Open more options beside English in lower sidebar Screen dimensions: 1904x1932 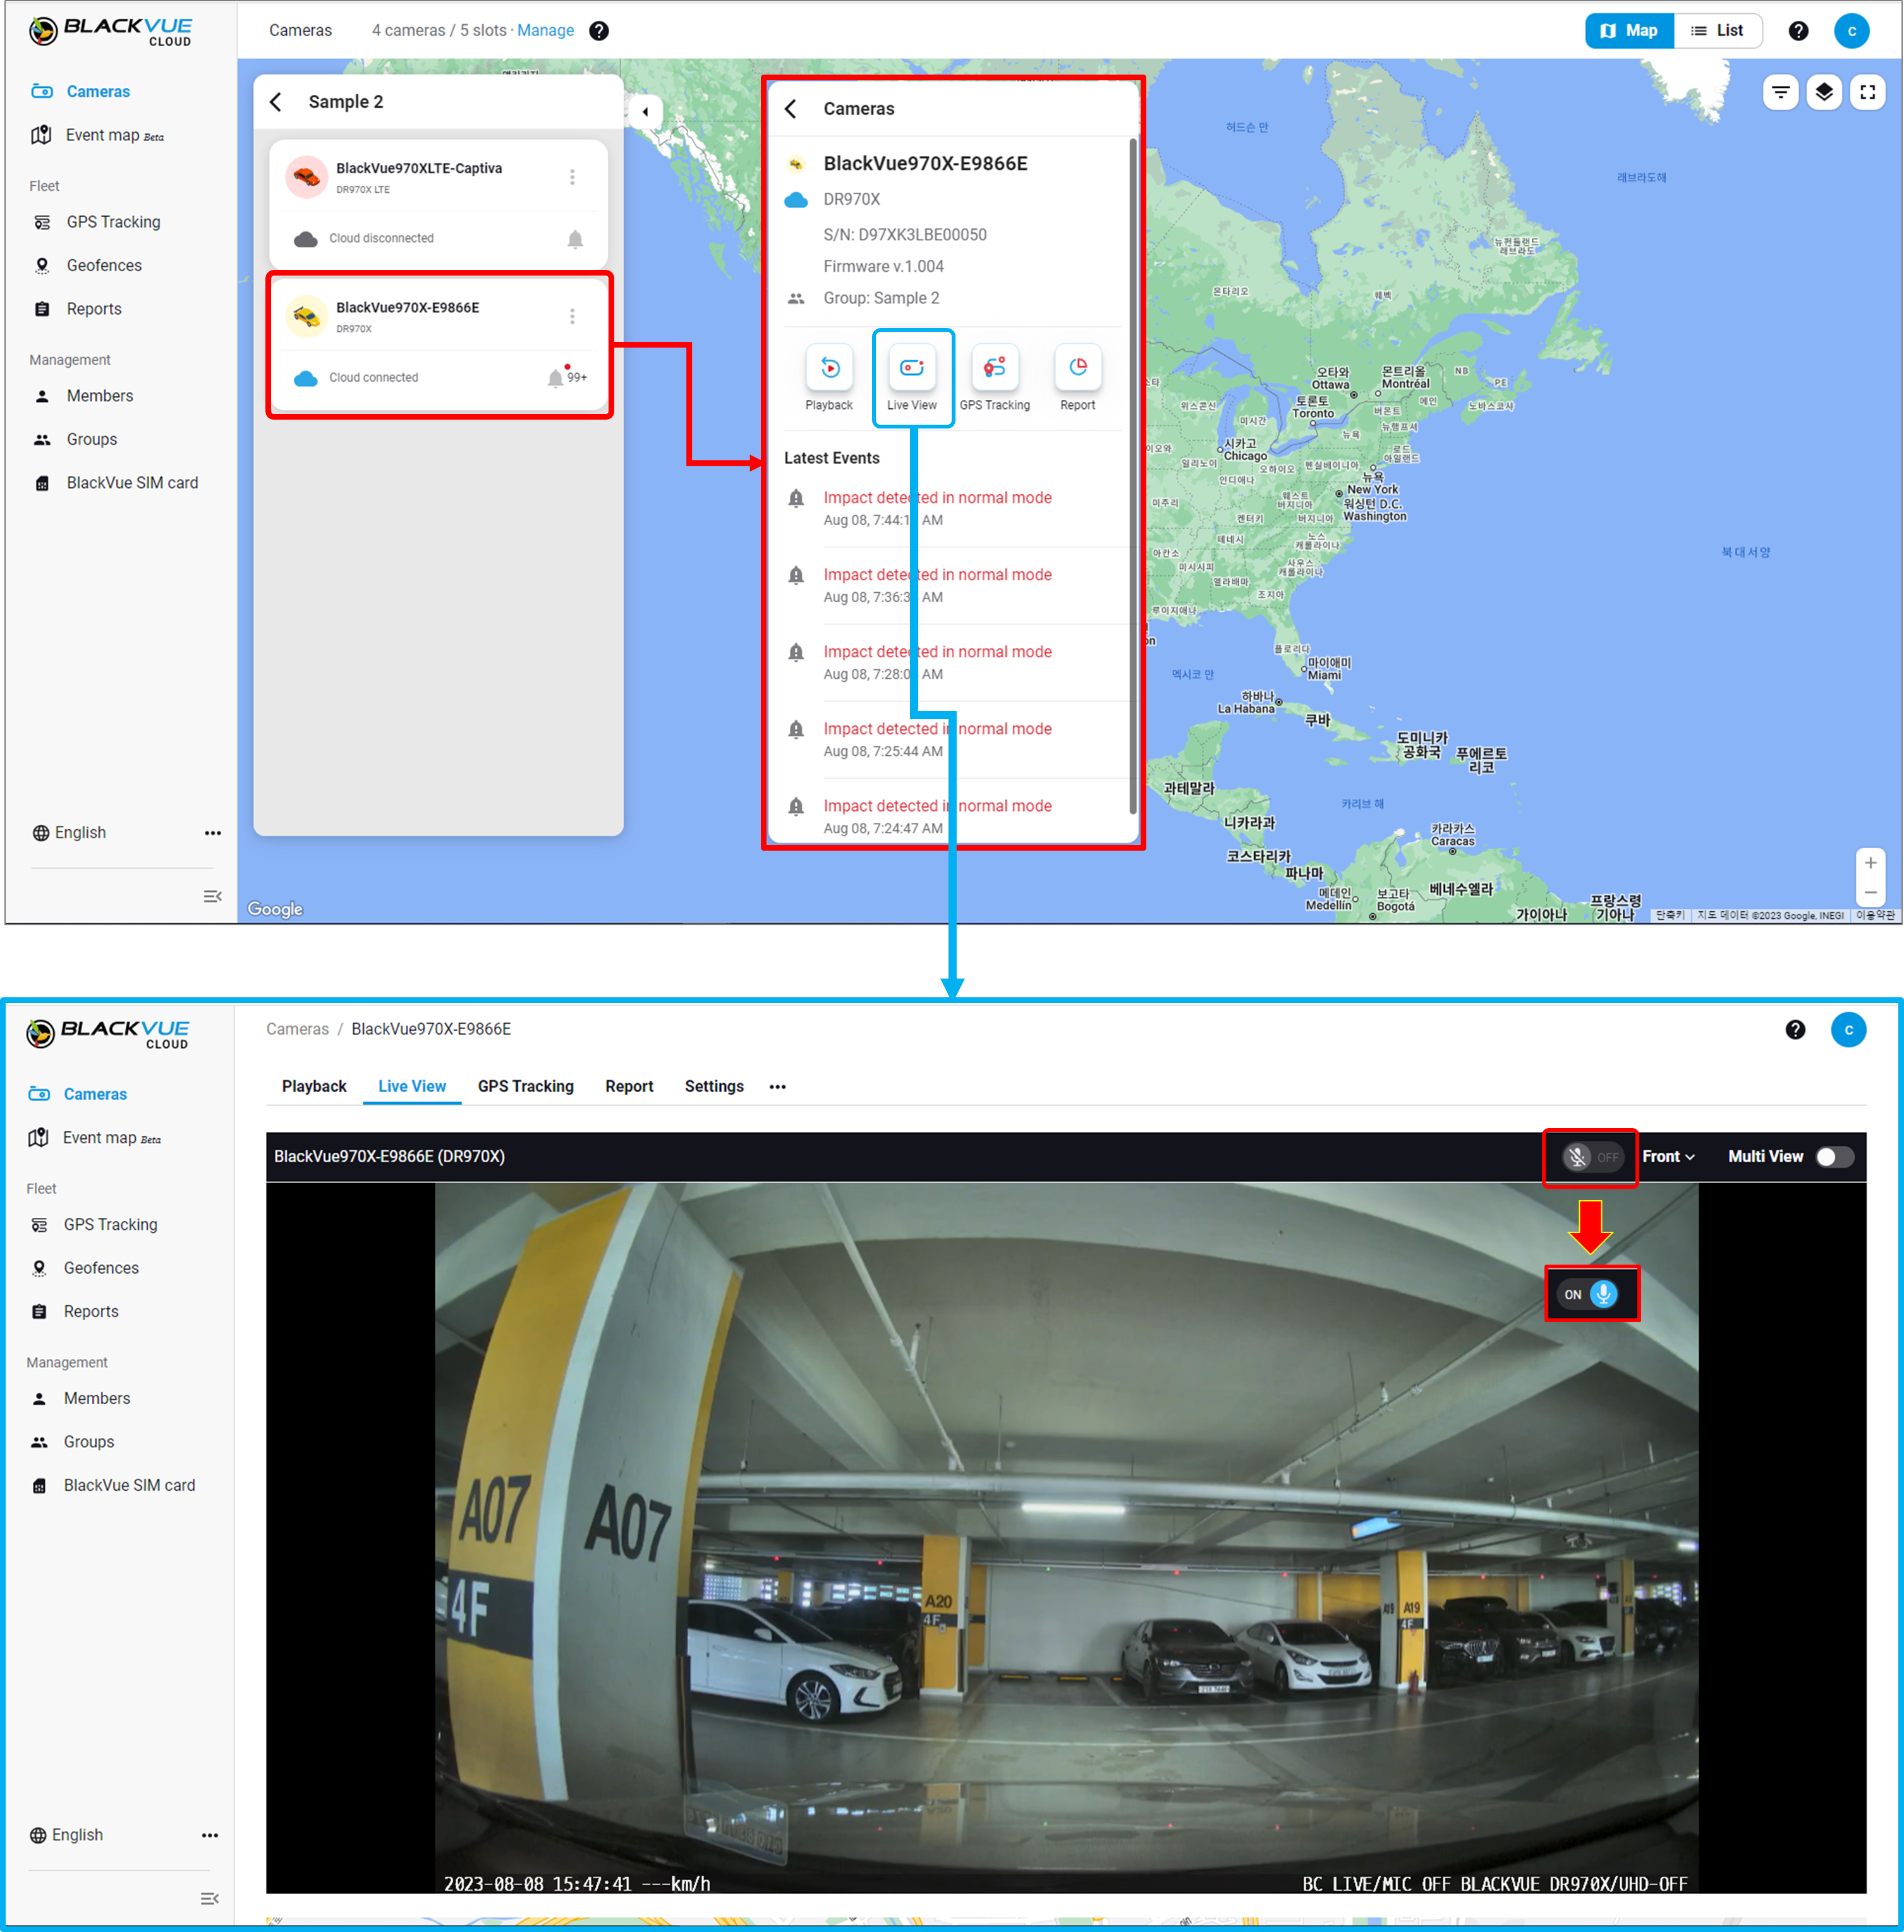(210, 1835)
